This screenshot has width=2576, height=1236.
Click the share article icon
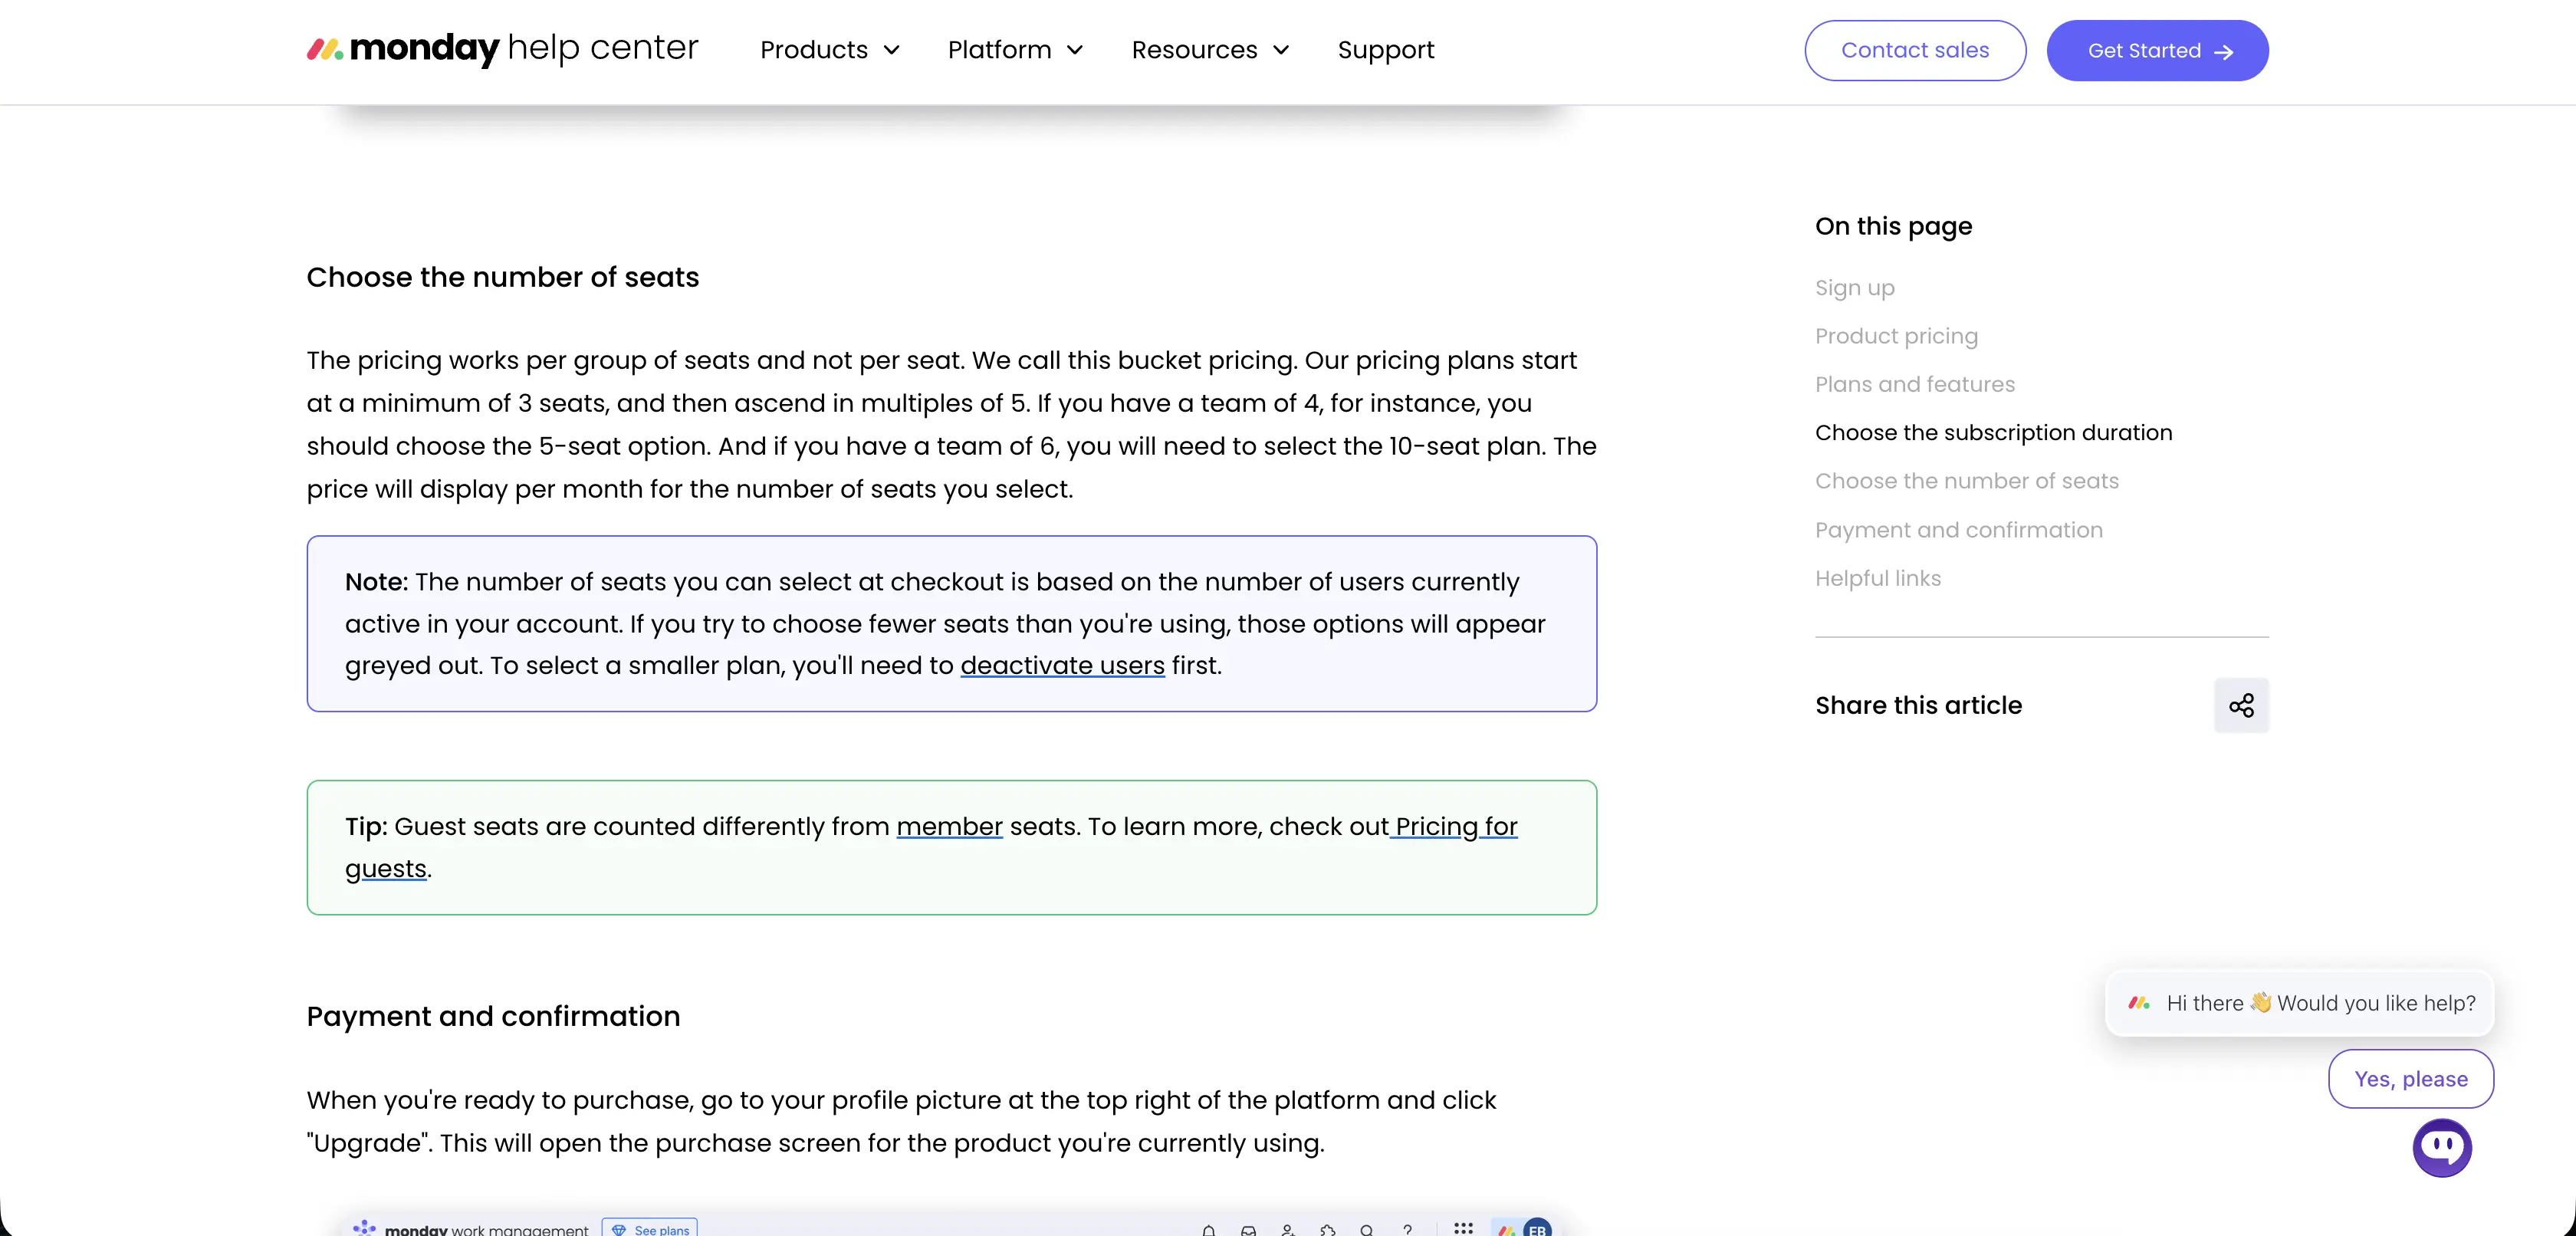2241,705
